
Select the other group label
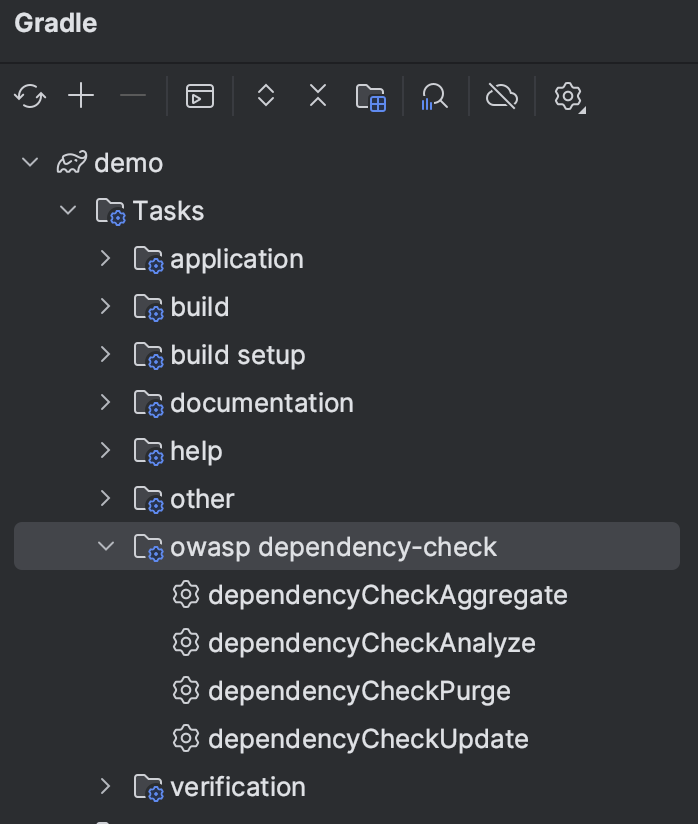click(x=202, y=499)
